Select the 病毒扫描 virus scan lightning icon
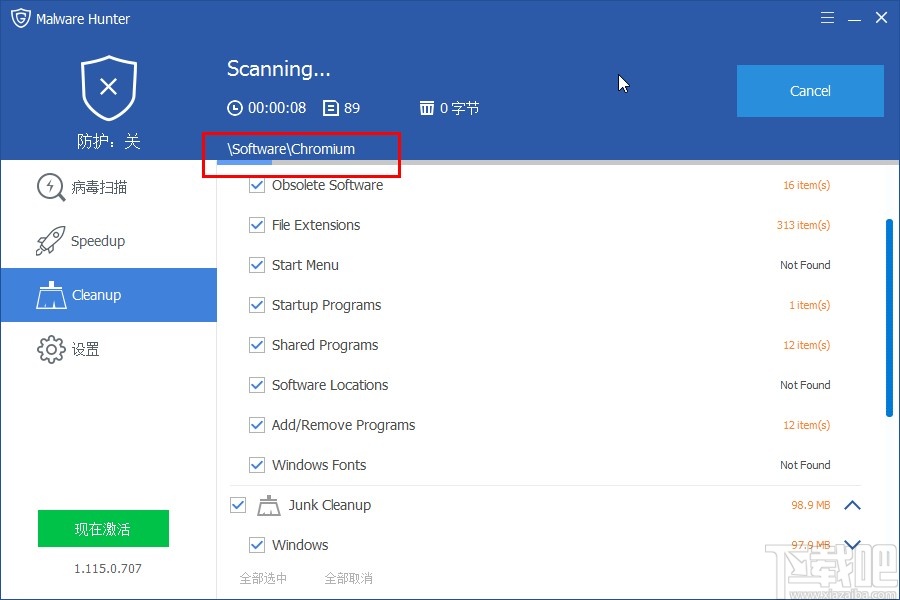900x600 pixels. click(x=50, y=187)
